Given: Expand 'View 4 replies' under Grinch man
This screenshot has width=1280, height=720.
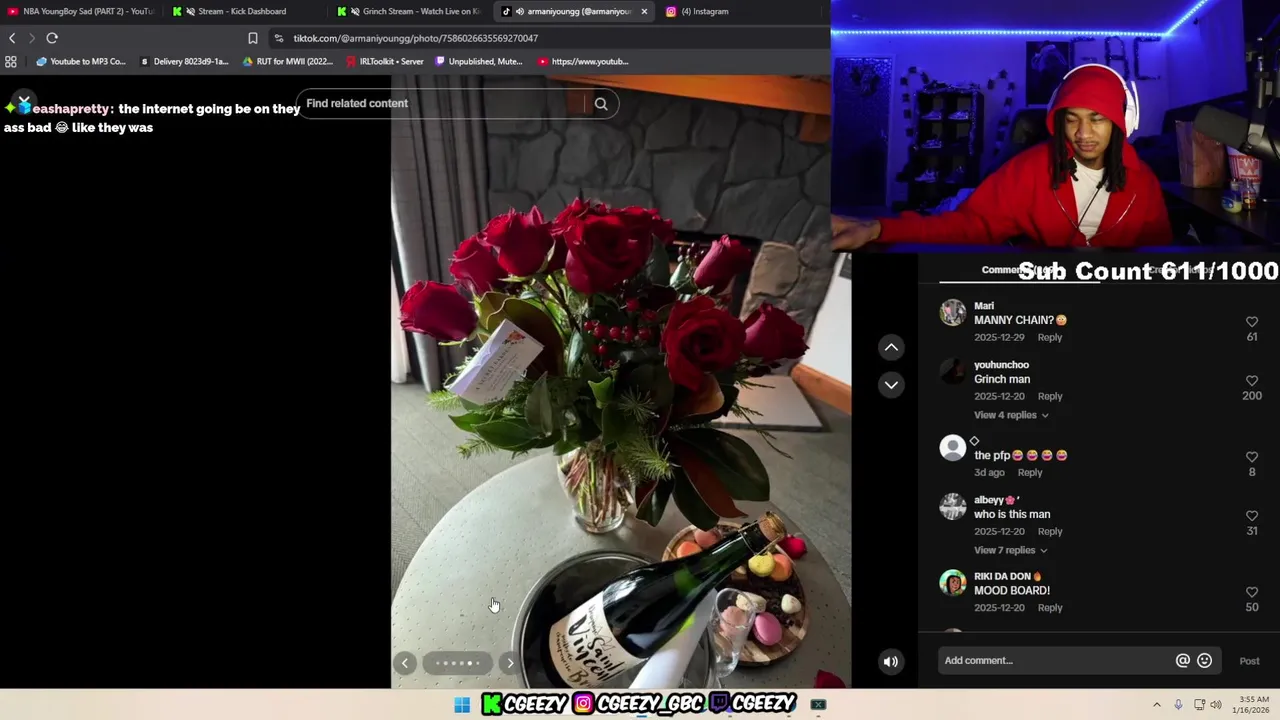Looking at the screenshot, I should tap(1011, 415).
